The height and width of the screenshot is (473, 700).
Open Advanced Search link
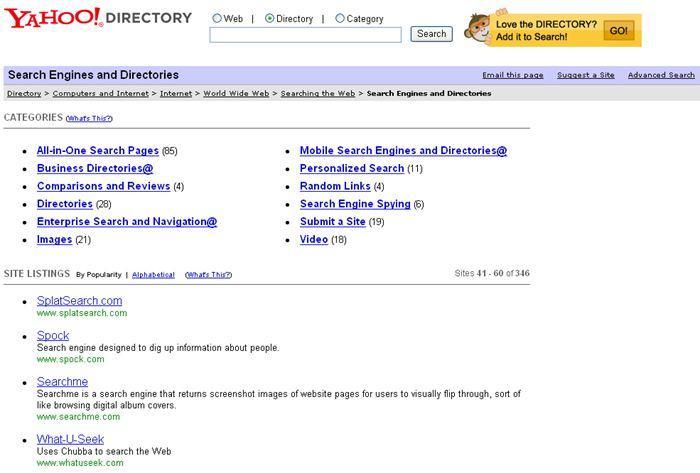661,75
